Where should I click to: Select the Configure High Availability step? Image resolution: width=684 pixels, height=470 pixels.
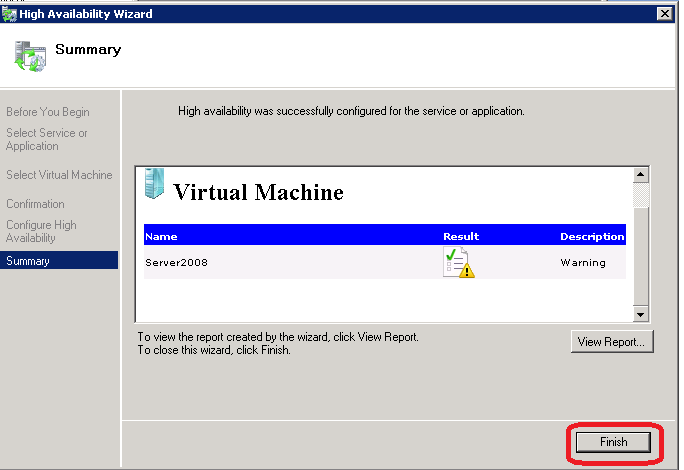41,232
